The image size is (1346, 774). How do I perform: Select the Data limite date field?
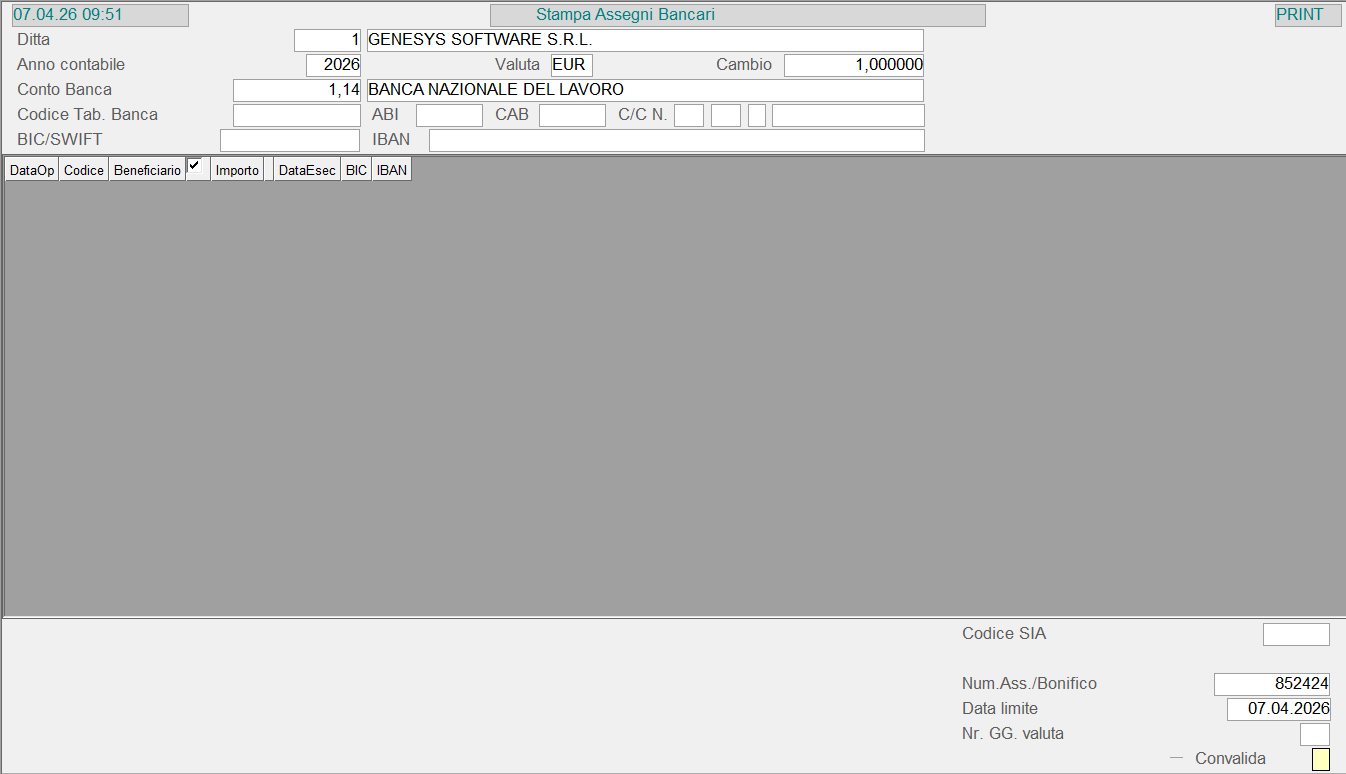click(x=1278, y=709)
